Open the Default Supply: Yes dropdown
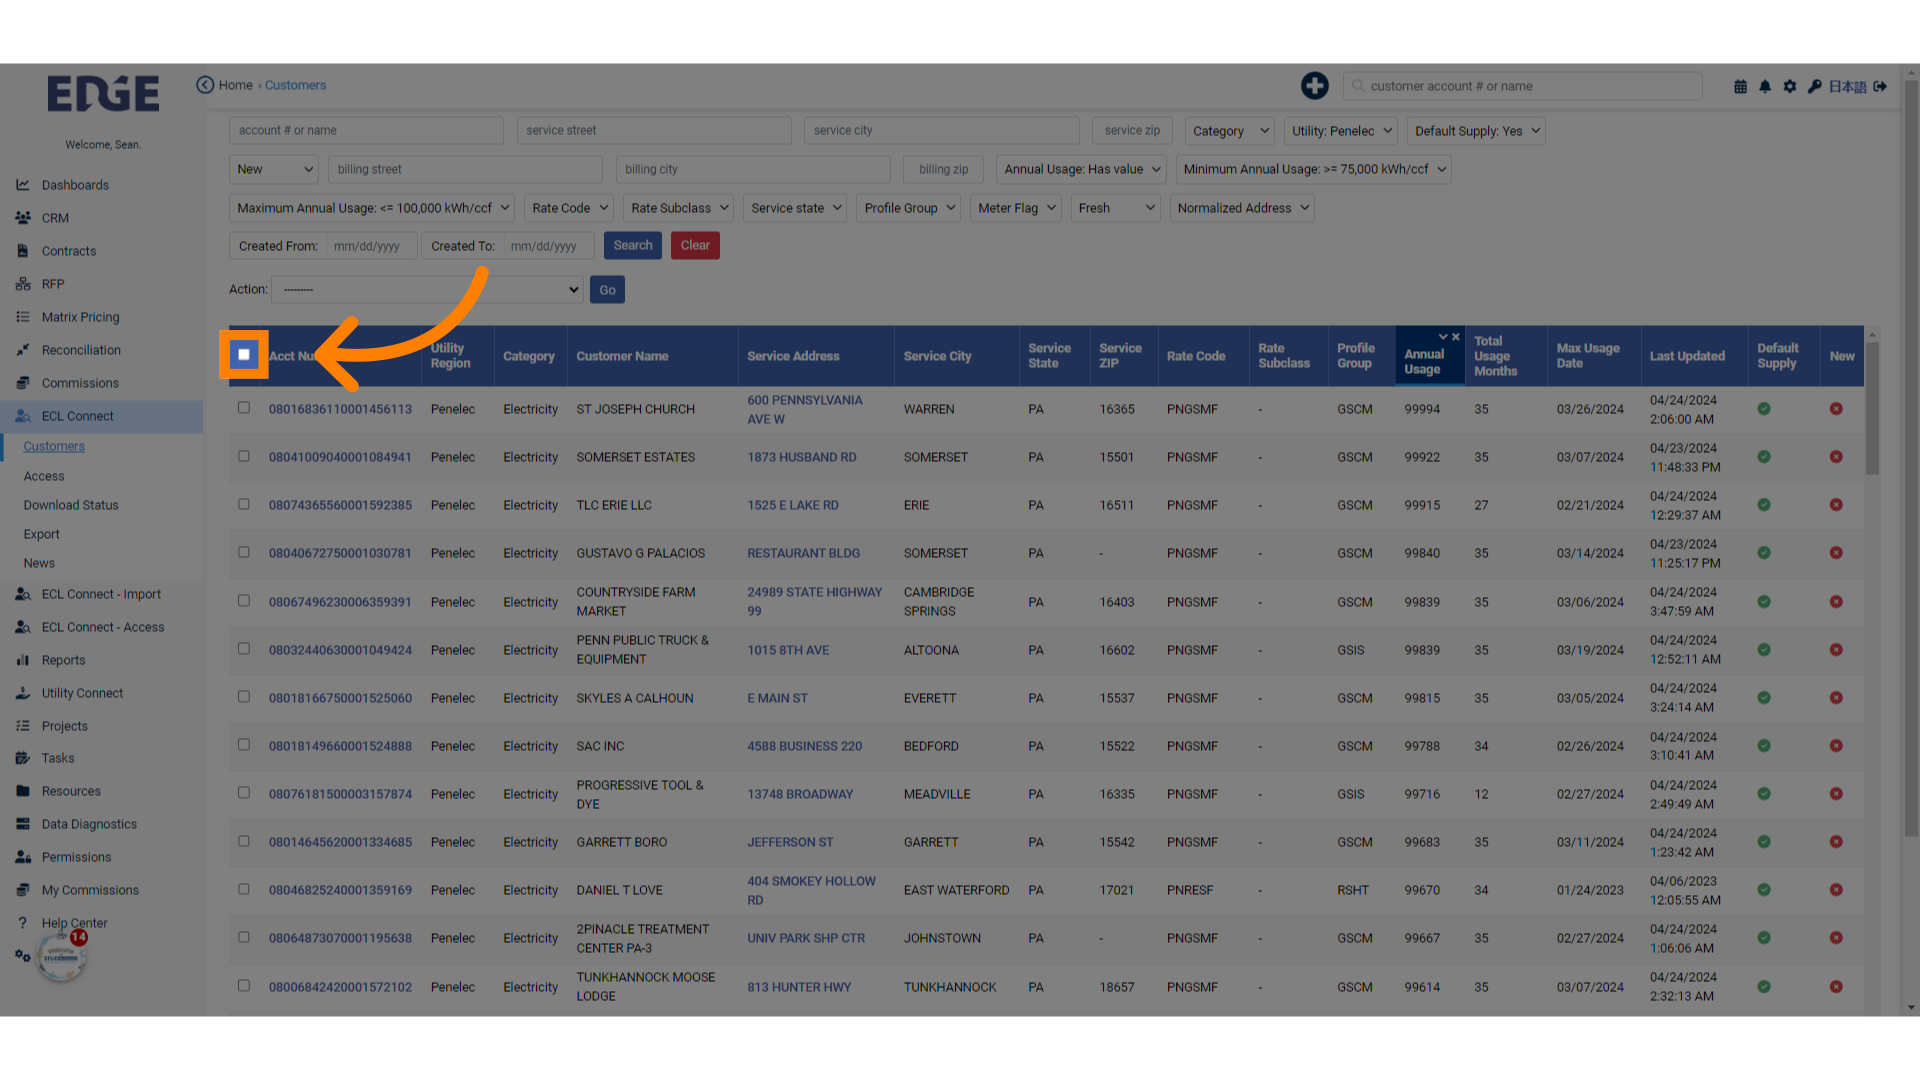This screenshot has width=1920, height=1080. 1476,131
